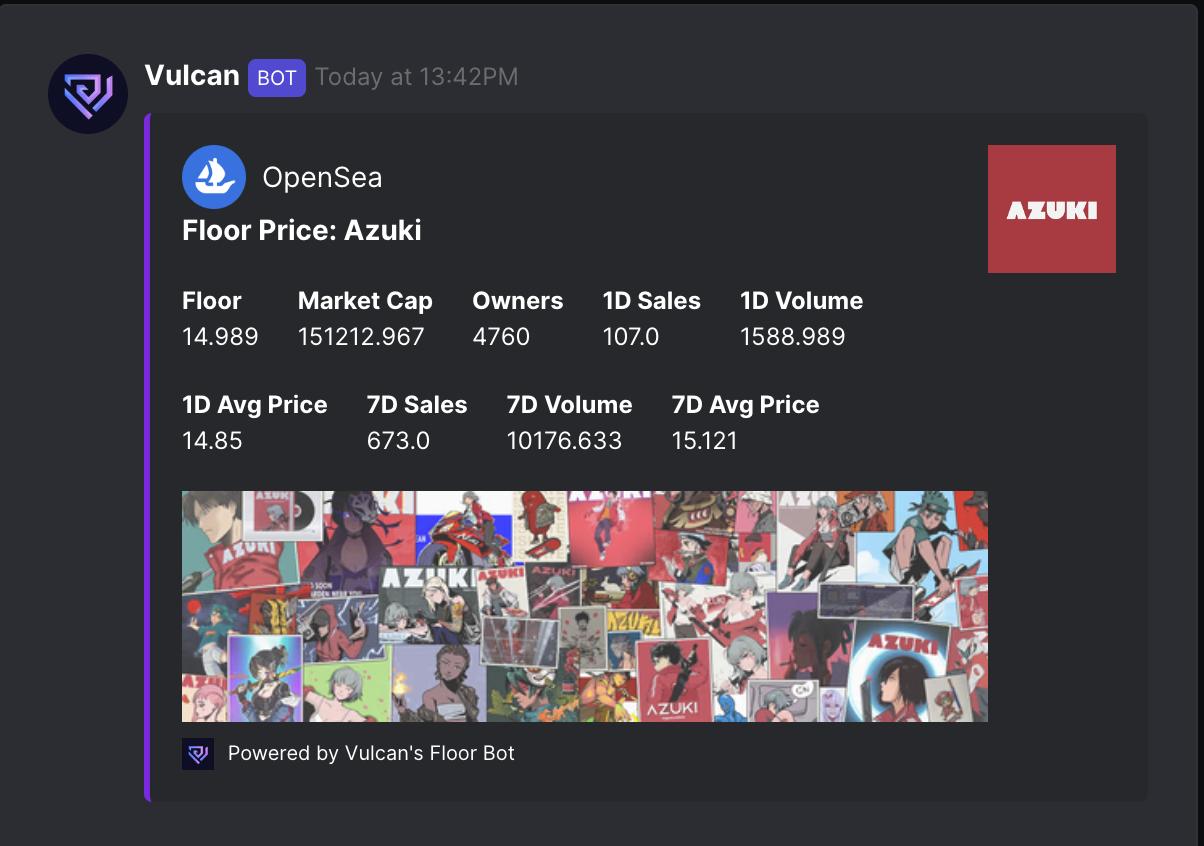Viewport: 1204px width, 846px height.
Task: Click the BOT badge next to Vulcan
Action: pos(277,77)
